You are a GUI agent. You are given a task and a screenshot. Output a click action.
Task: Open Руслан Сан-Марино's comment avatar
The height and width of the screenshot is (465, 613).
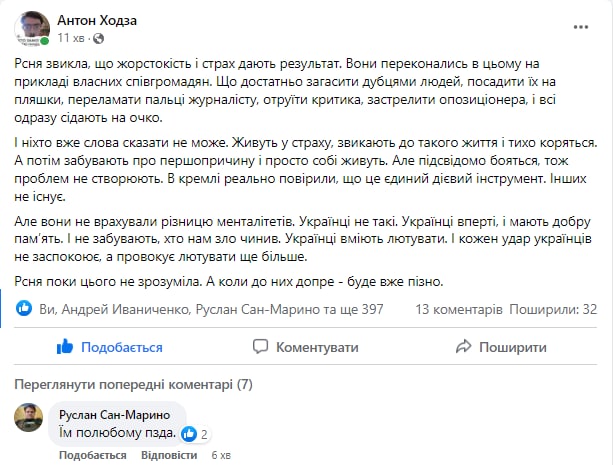click(28, 417)
